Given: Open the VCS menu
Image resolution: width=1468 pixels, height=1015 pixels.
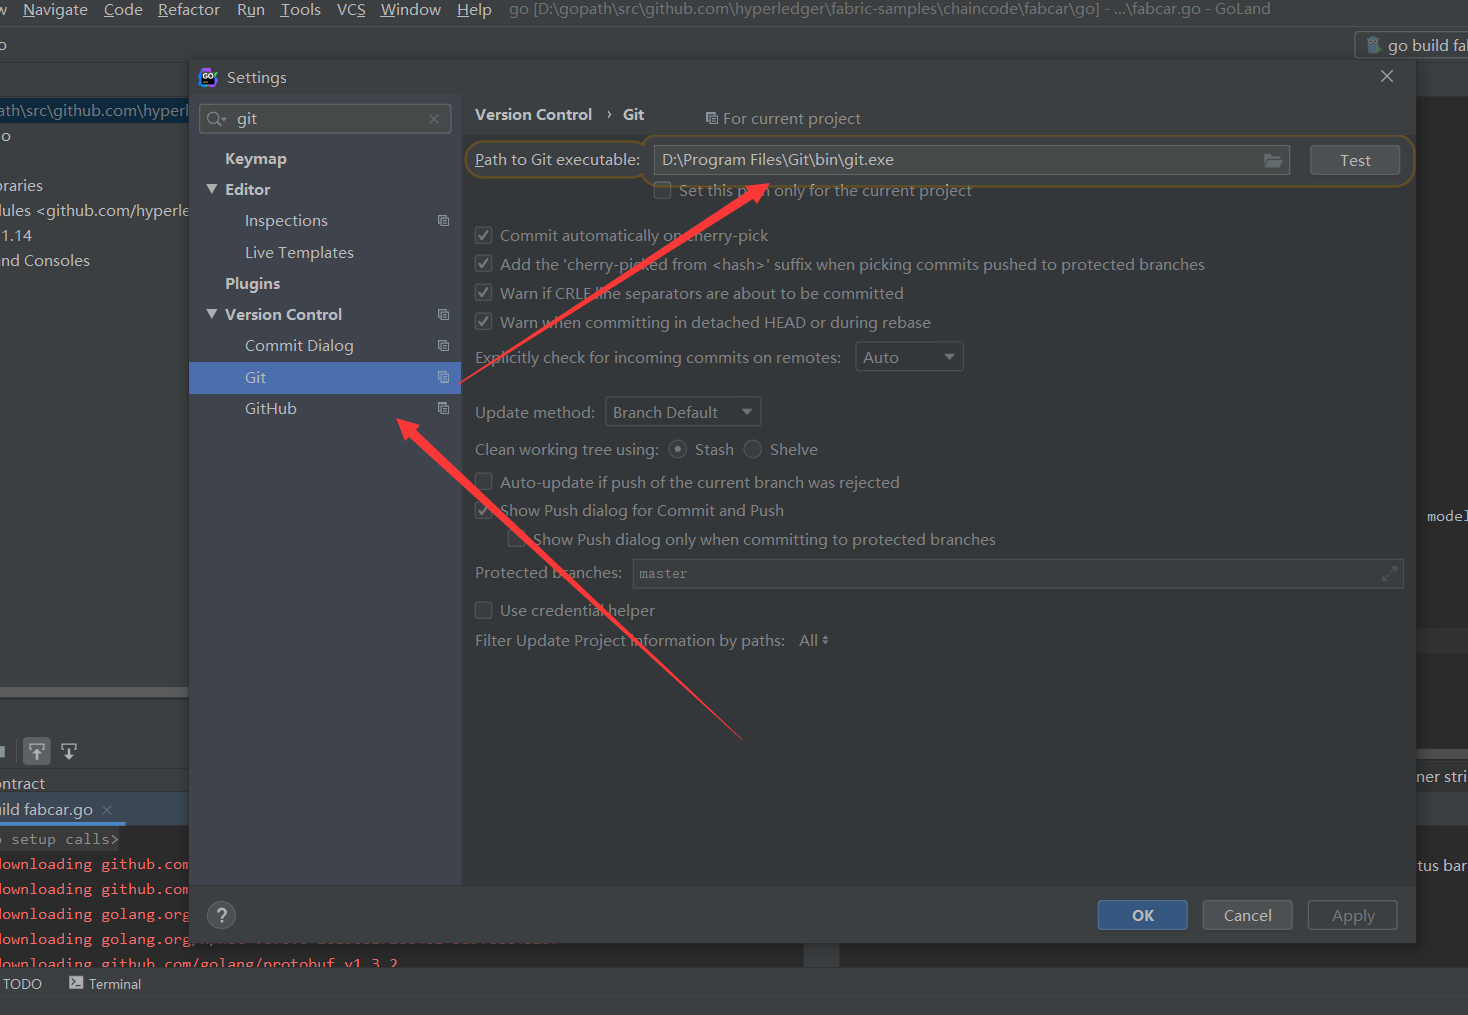Looking at the screenshot, I should click(351, 10).
